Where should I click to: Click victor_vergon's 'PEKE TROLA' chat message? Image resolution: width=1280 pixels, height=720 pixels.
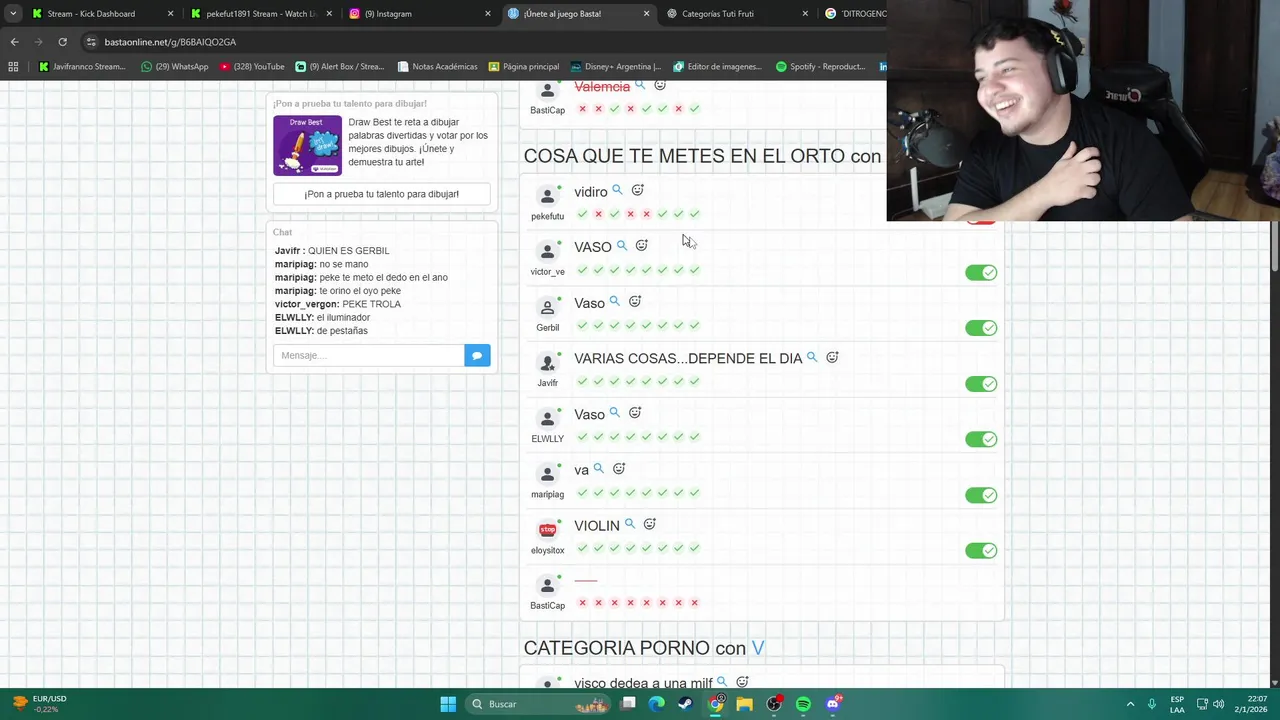tap(338, 304)
